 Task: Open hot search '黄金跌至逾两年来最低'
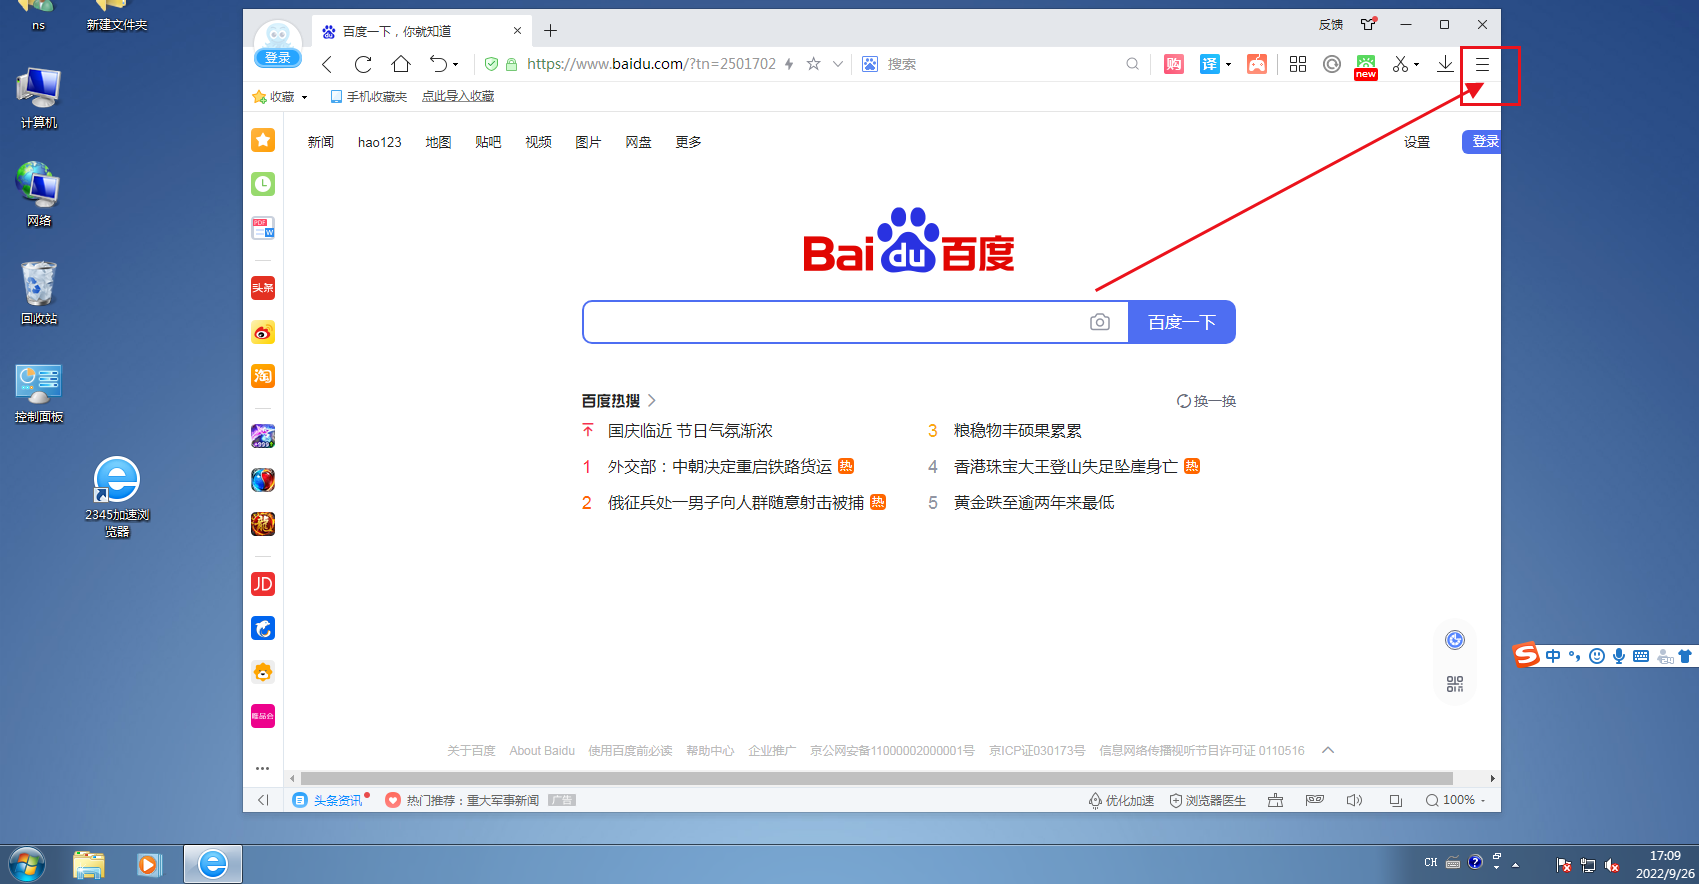[x=1034, y=503]
